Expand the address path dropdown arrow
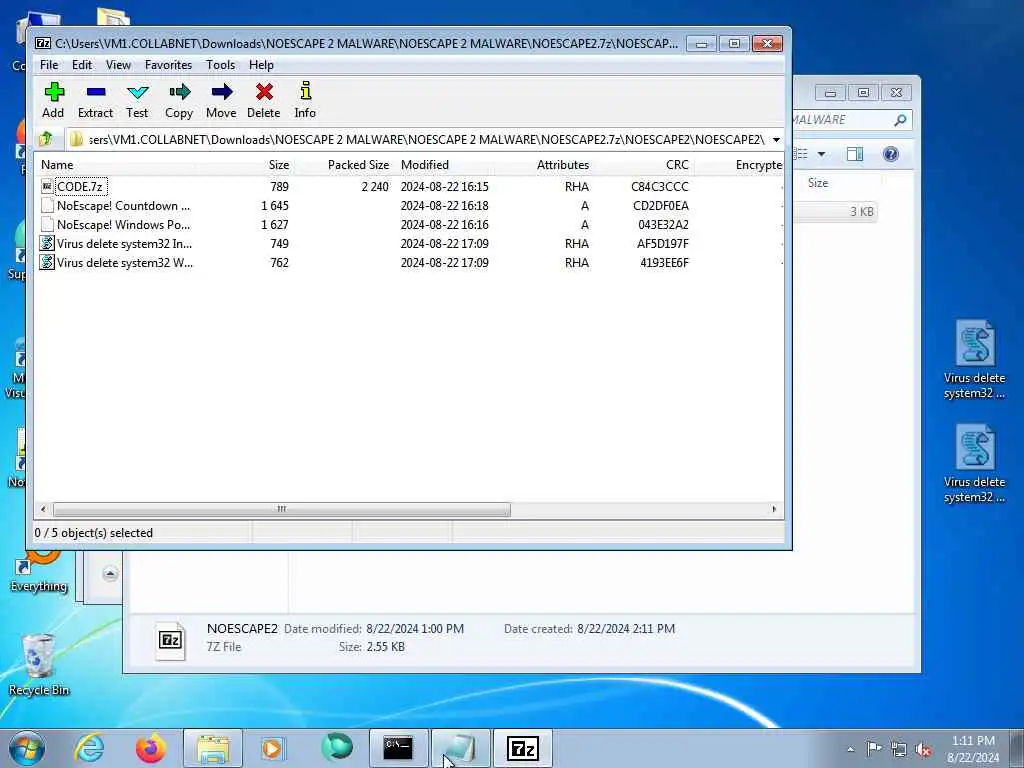The image size is (1024, 768). 776,139
